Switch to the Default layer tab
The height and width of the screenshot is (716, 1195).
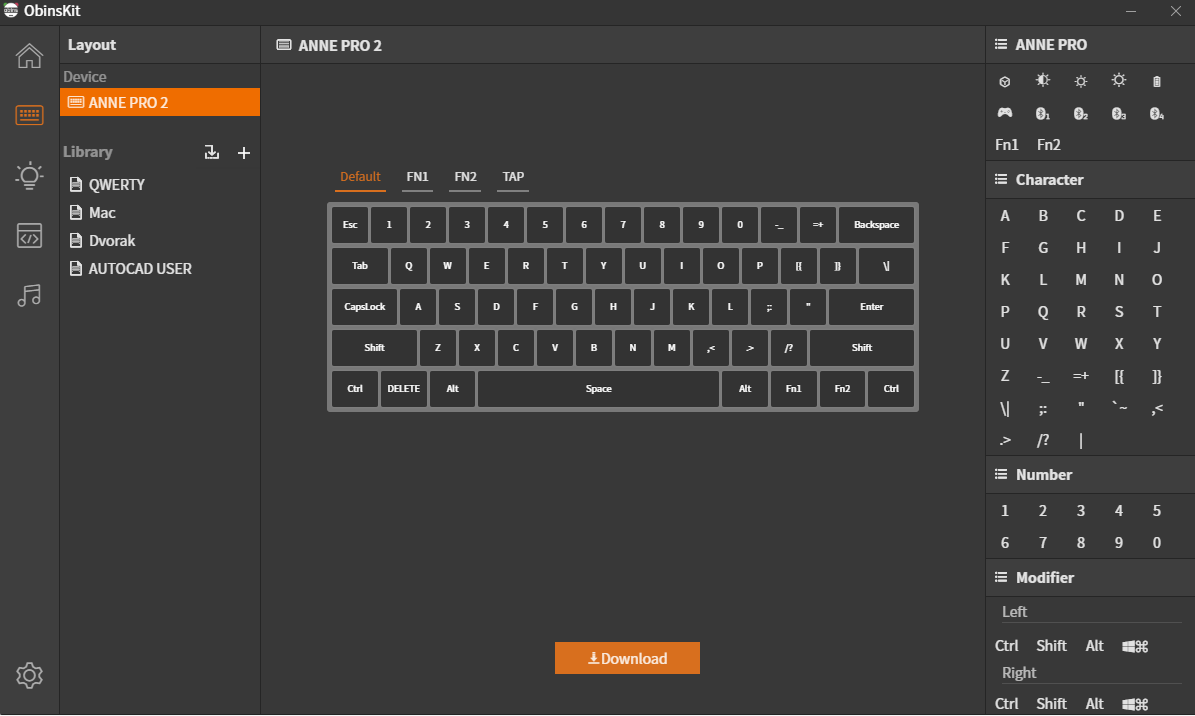tap(360, 177)
